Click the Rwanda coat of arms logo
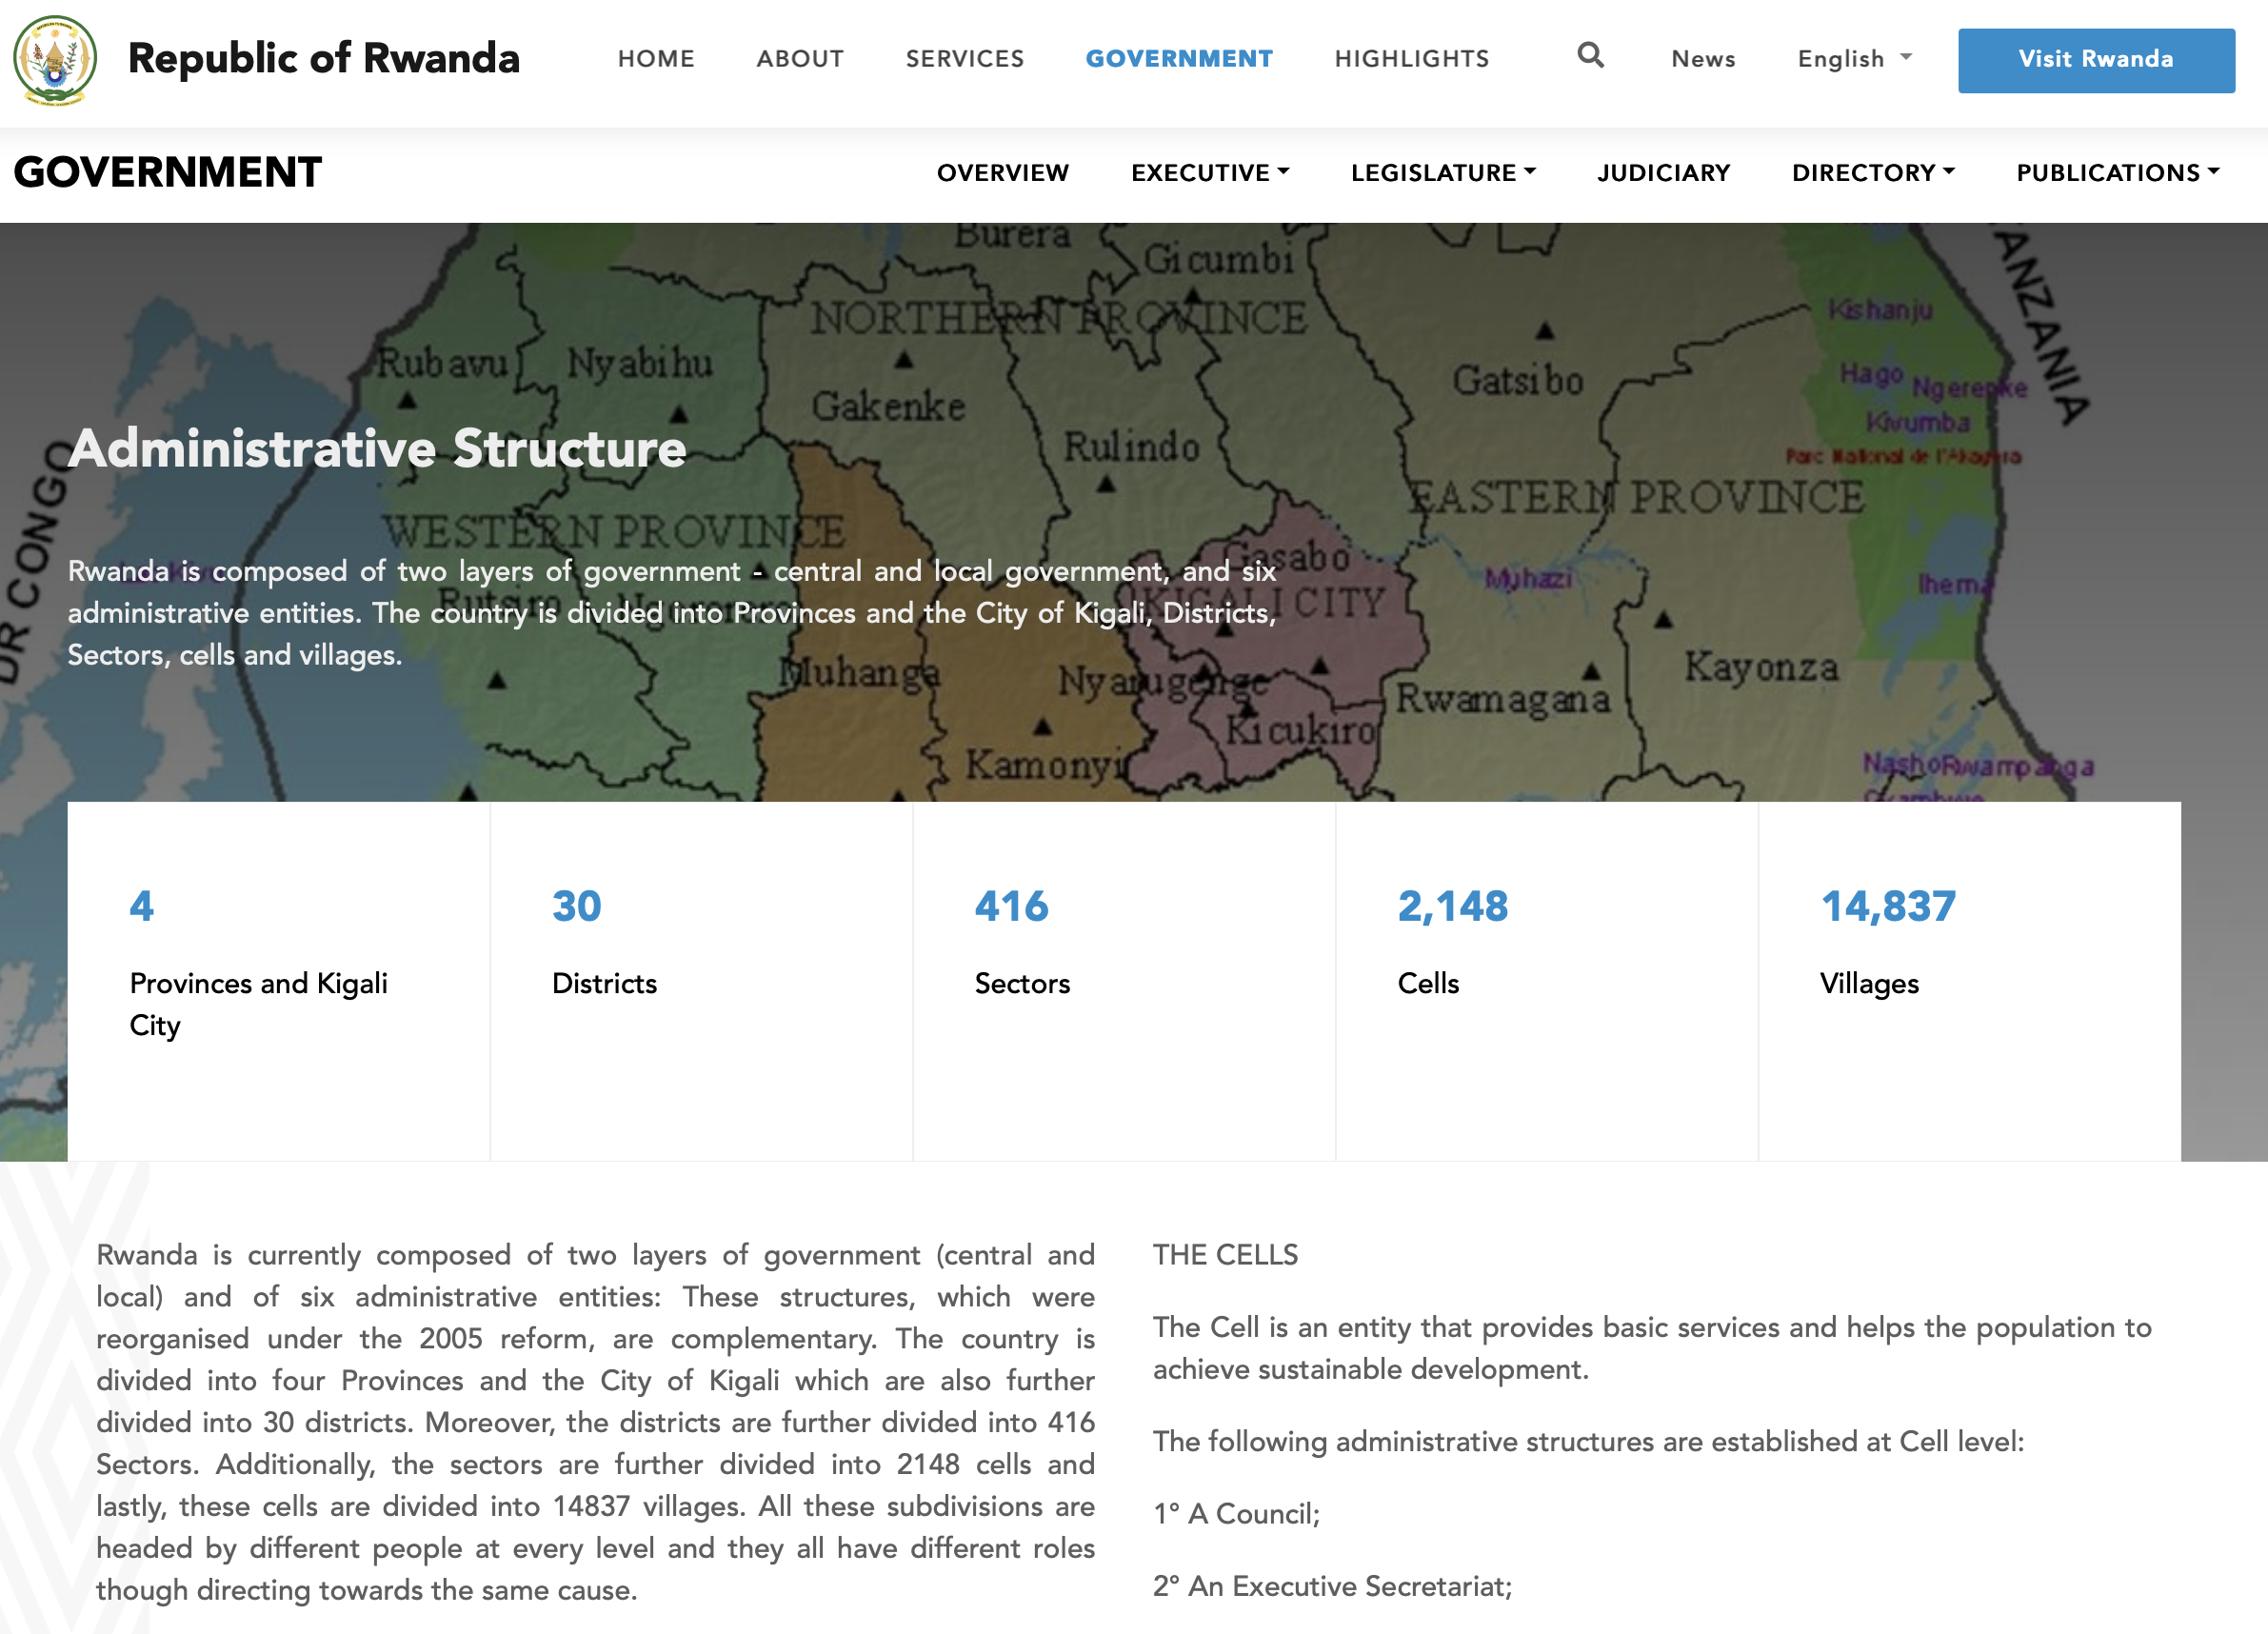The image size is (2268, 1634). [55, 60]
